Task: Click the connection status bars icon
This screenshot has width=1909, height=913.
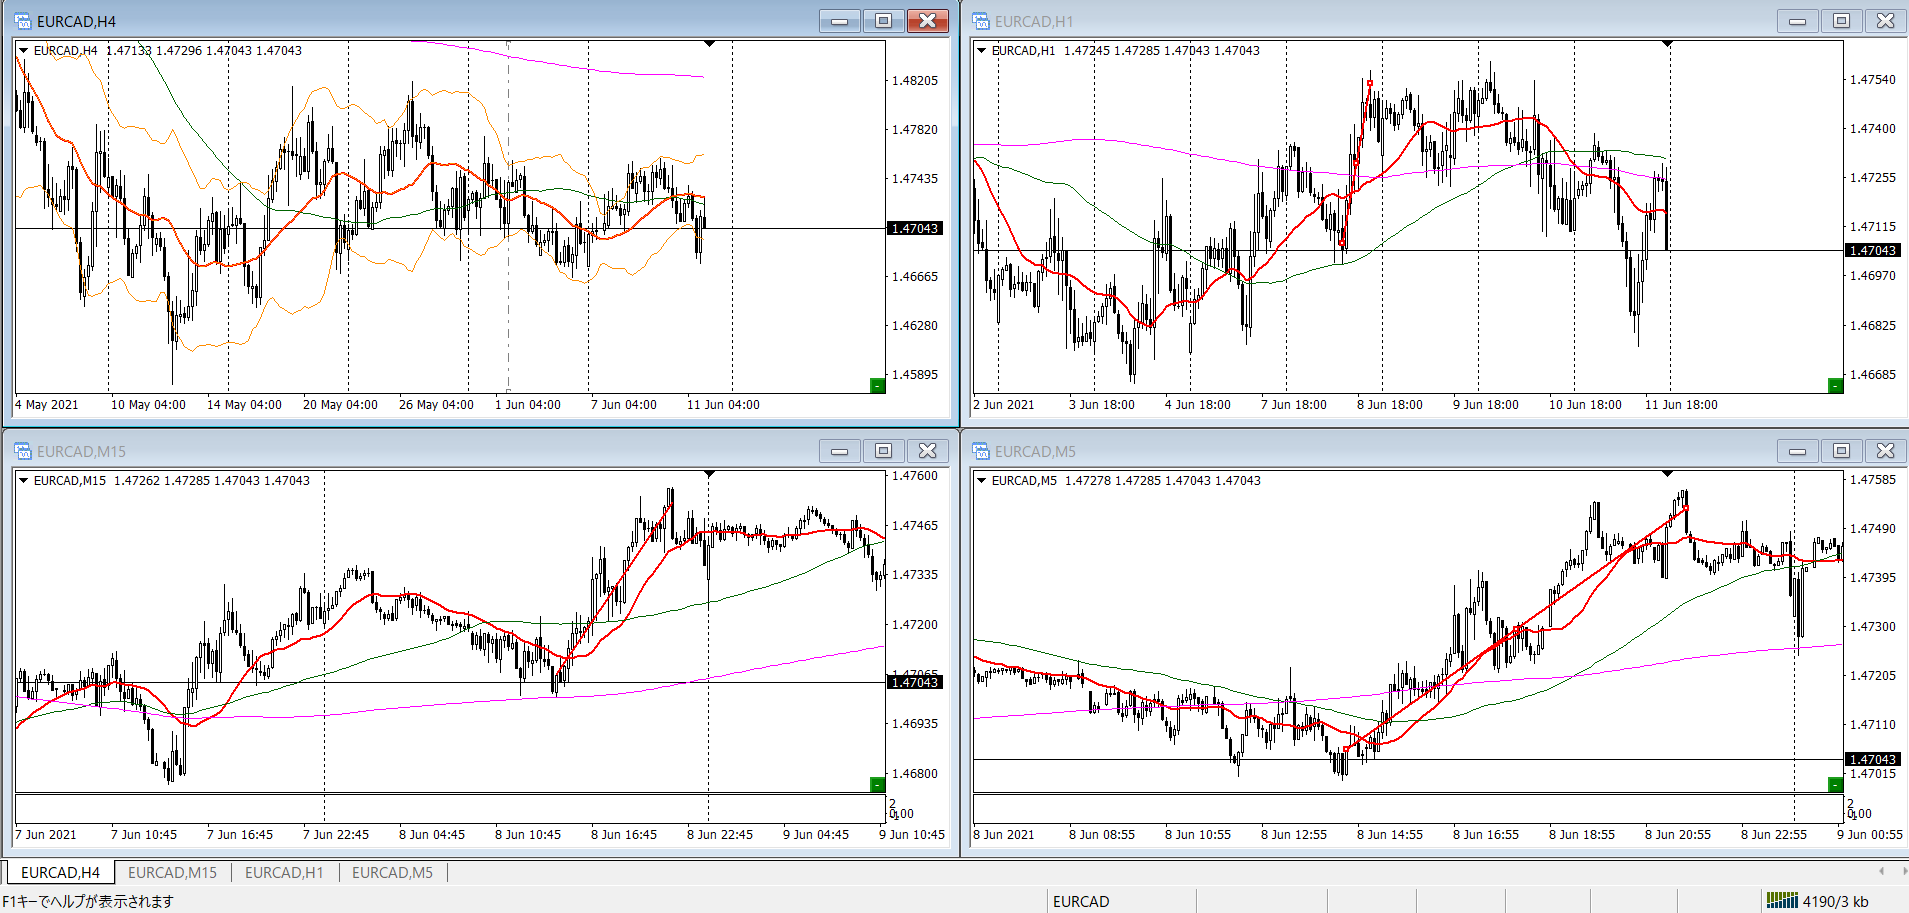Action: [1781, 901]
